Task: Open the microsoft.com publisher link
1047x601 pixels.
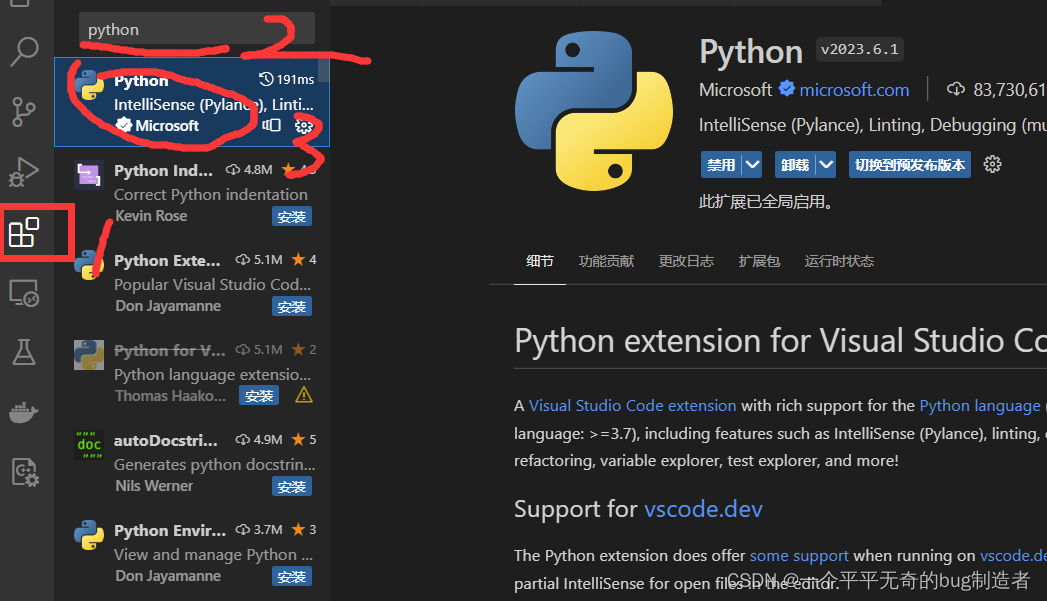Action: click(854, 89)
